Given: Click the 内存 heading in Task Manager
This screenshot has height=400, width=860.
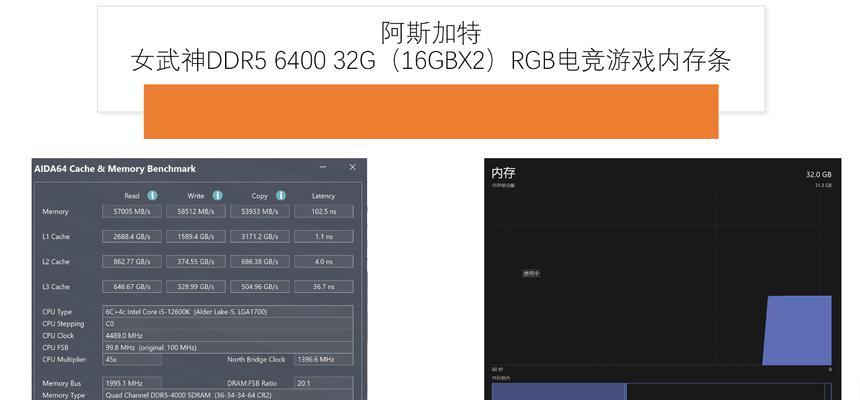Looking at the screenshot, I should (503, 173).
